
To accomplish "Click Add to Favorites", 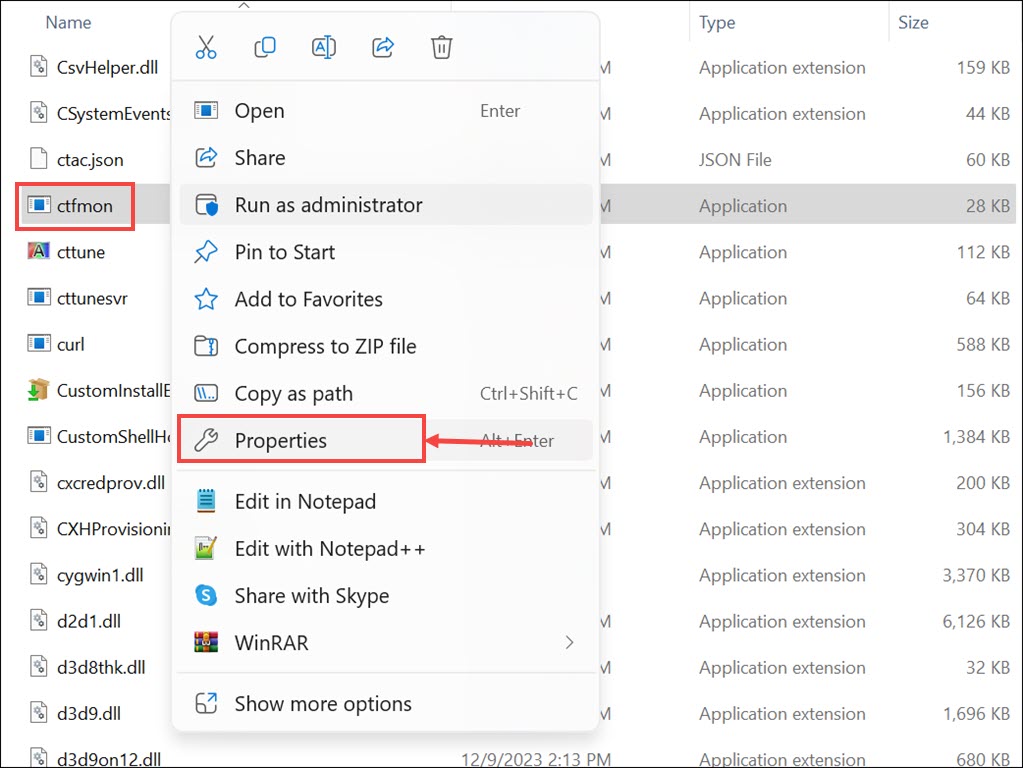I will point(307,299).
